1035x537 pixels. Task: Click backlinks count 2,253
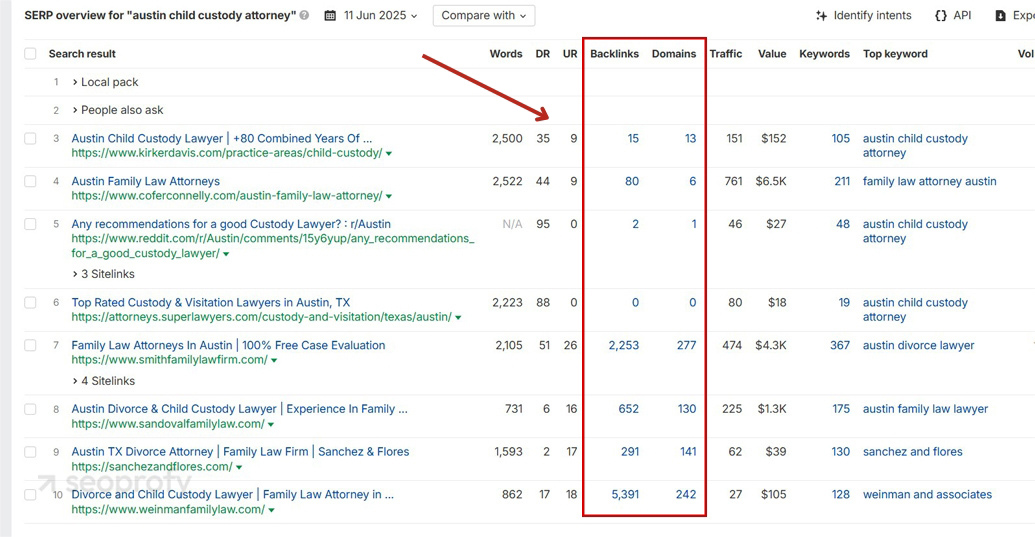coord(624,345)
